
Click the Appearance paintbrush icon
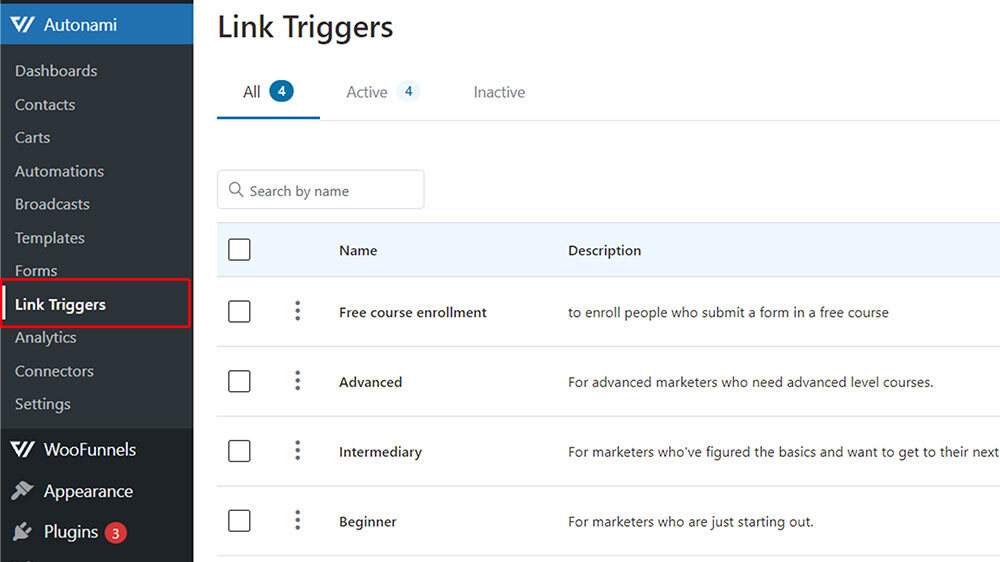[22, 491]
